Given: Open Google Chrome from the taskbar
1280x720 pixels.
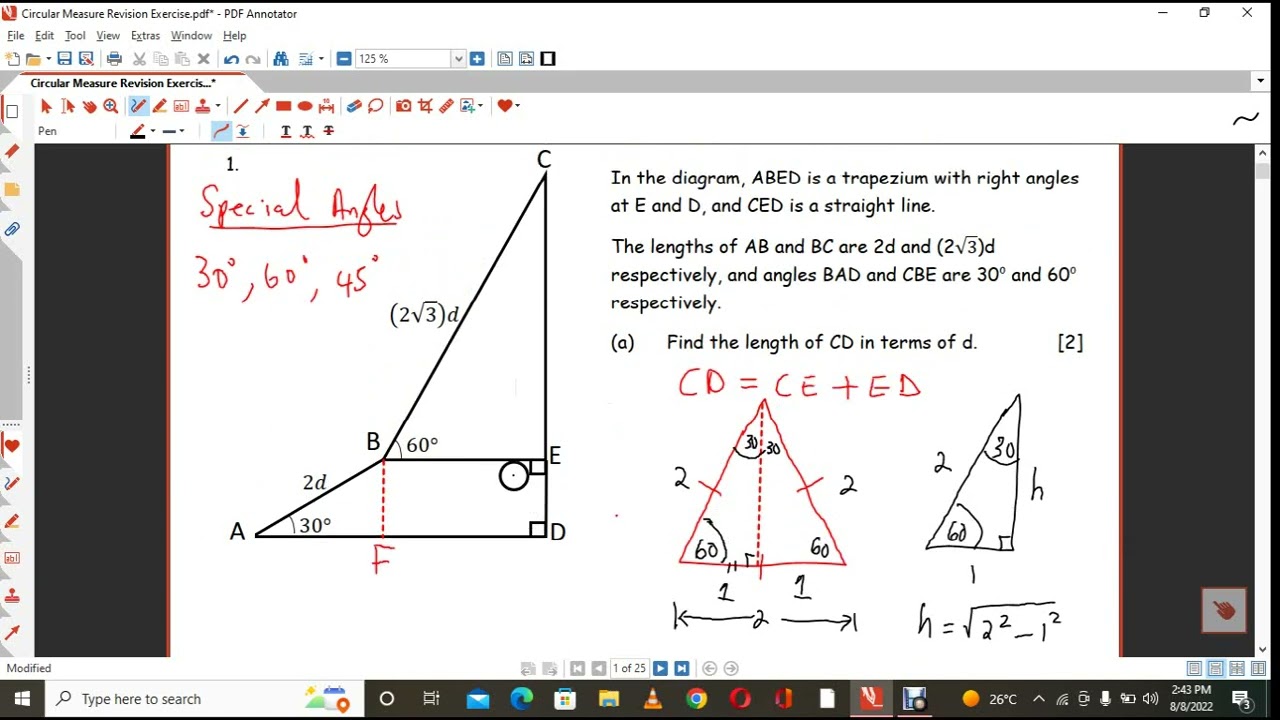Looking at the screenshot, I should point(696,699).
